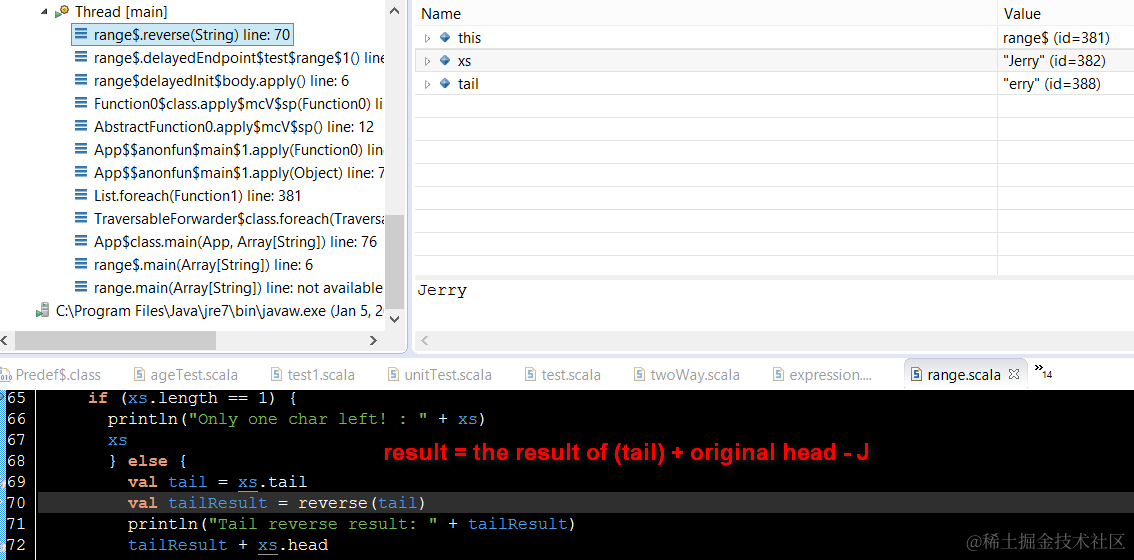Click the ageTest.scala file icon
1134x560 pixels.
(x=140, y=374)
